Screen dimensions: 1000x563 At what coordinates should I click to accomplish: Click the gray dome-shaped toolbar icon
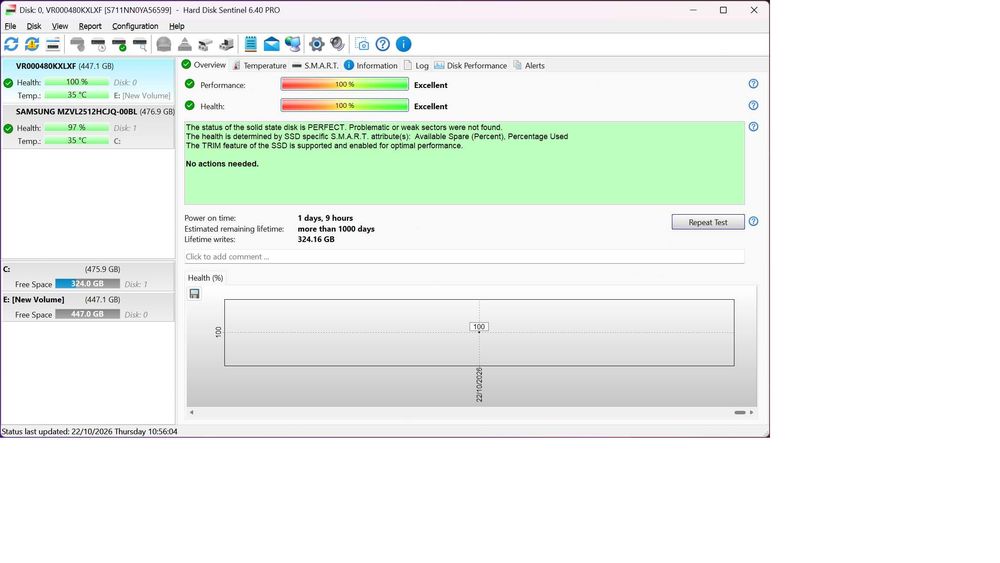click(164, 44)
